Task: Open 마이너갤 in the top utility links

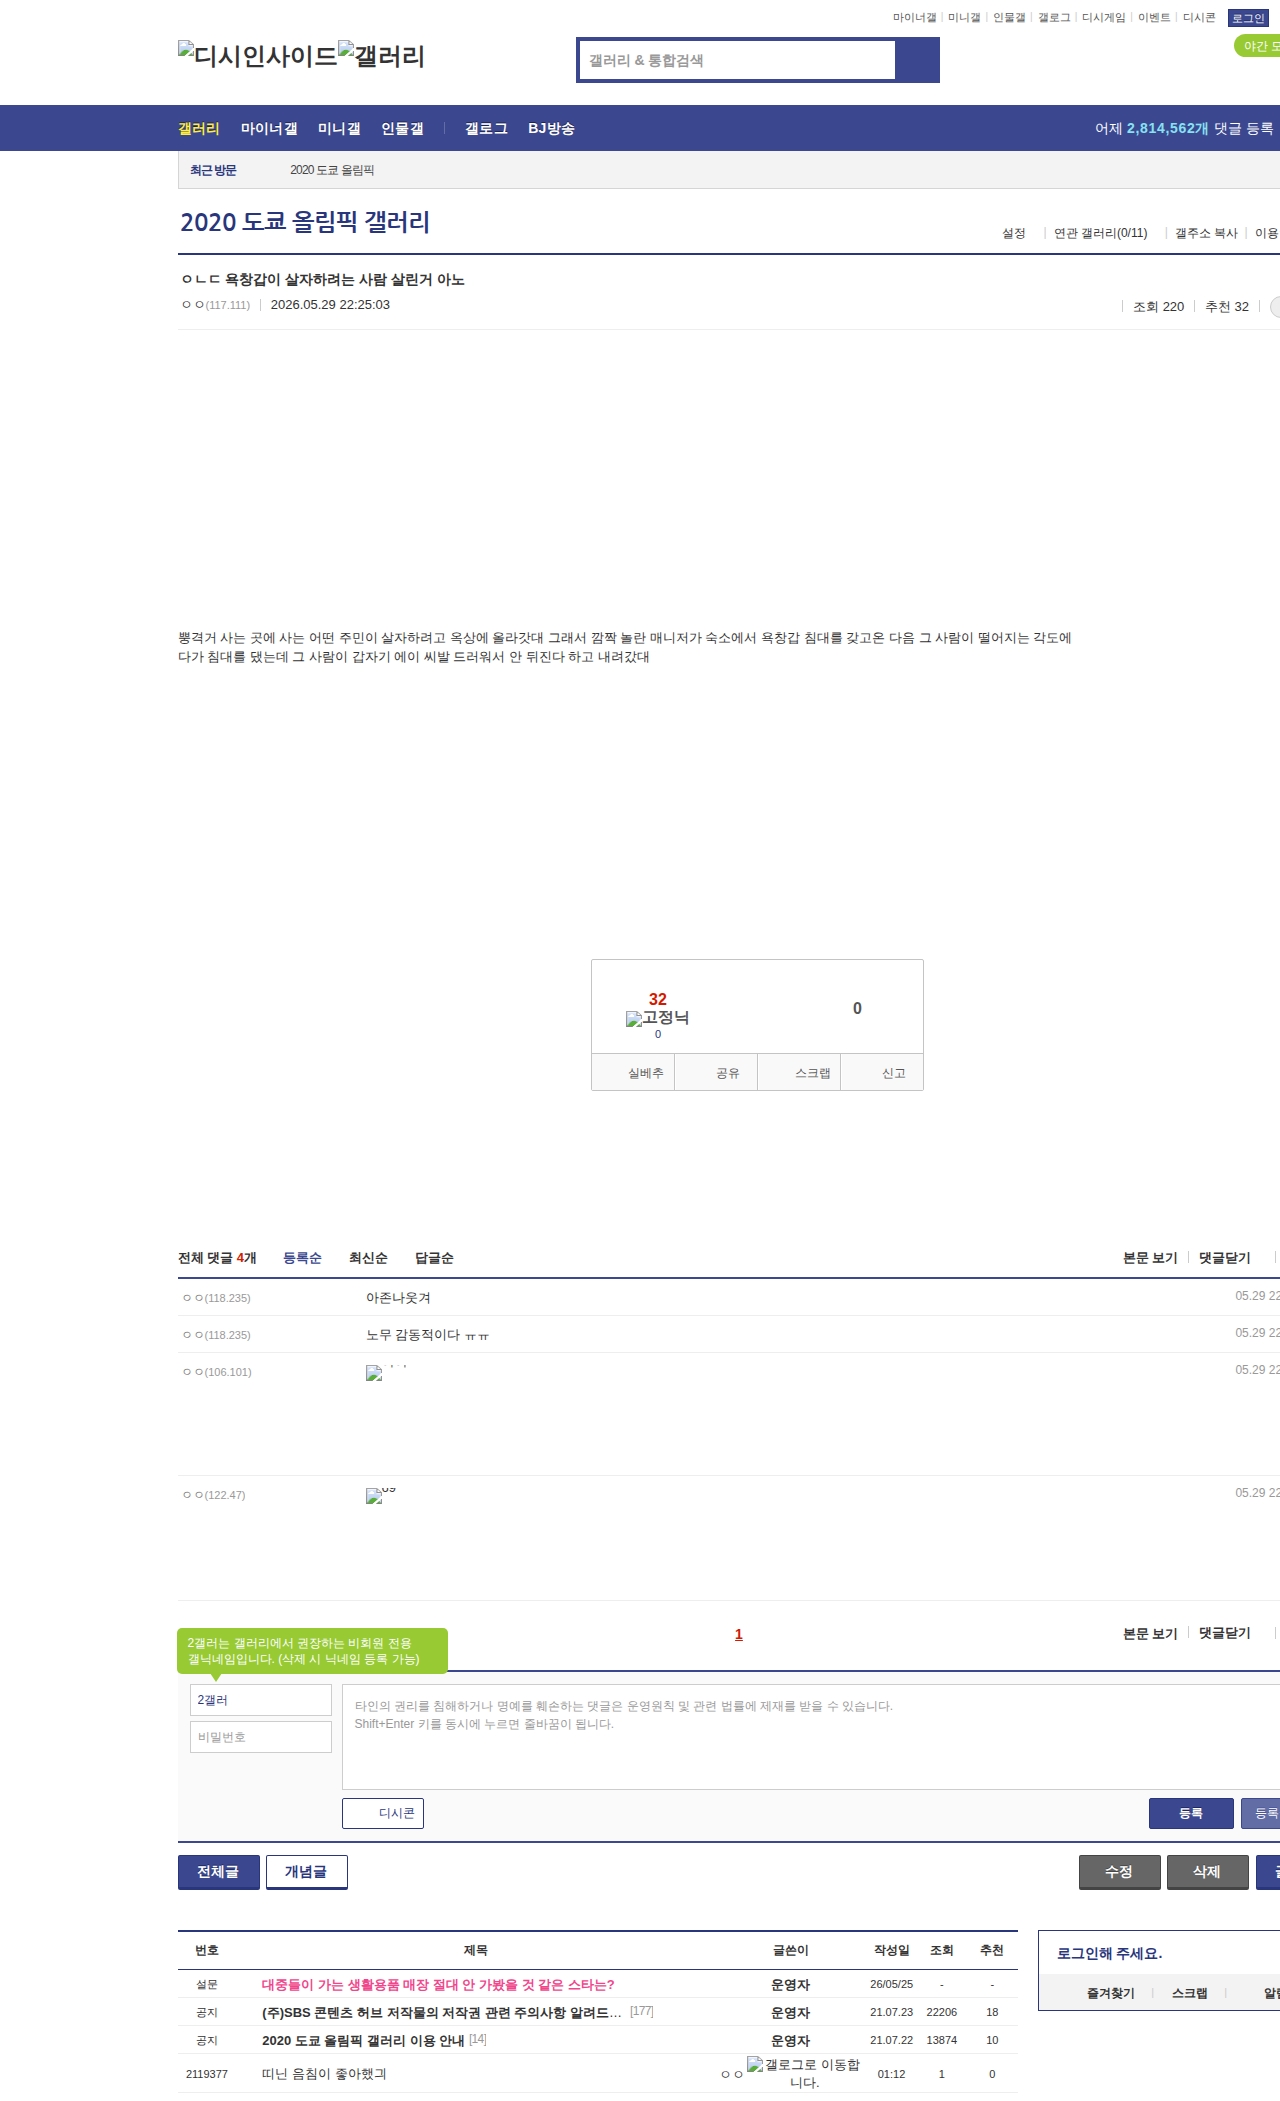Action: click(x=914, y=18)
